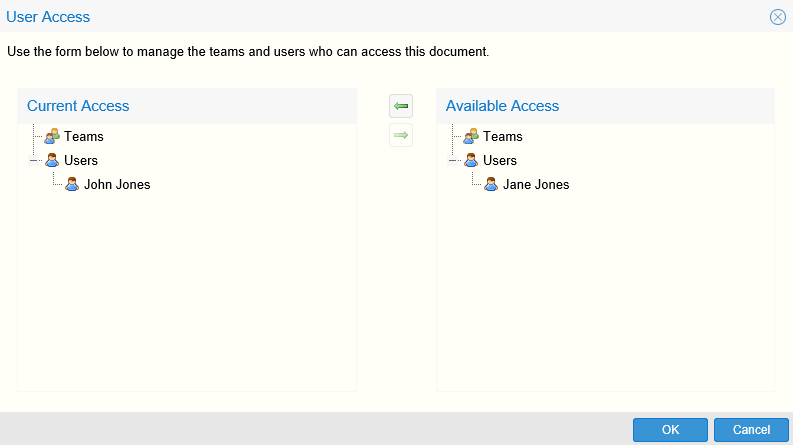Click Users folder icon in Available Access
793x445 pixels.
coord(471,160)
